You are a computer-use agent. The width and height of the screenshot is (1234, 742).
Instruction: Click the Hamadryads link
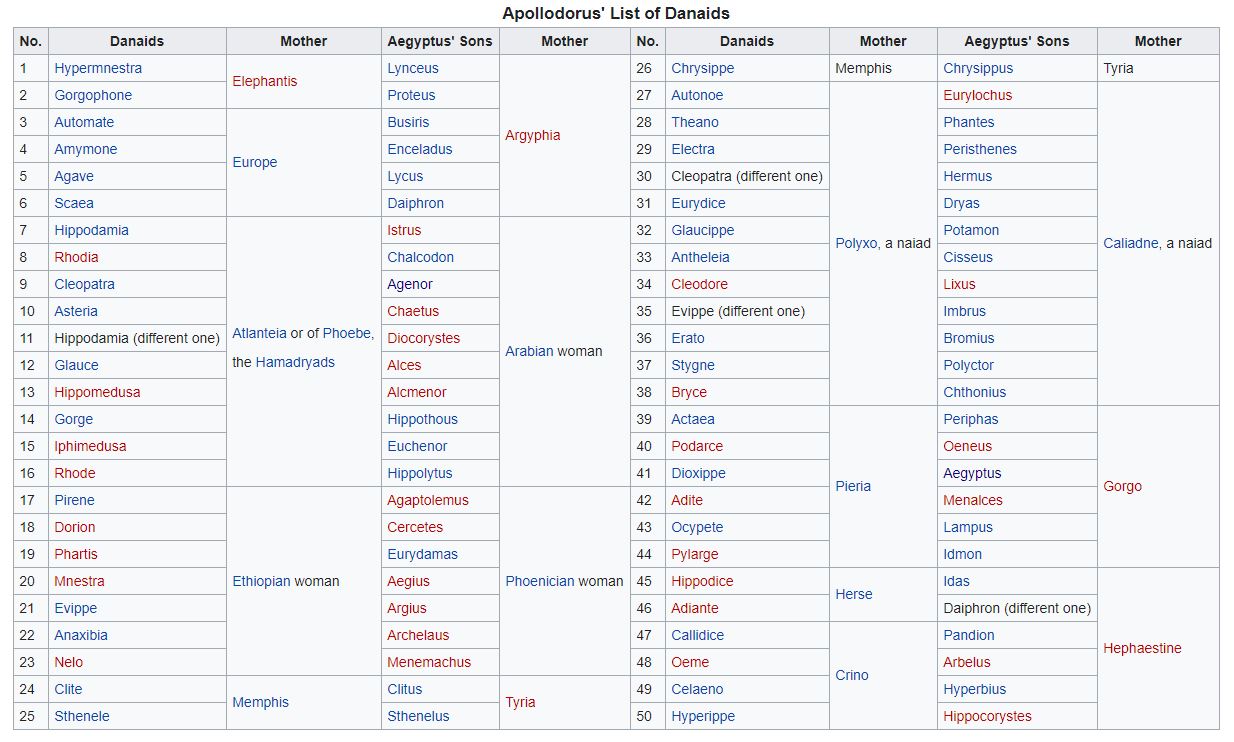click(295, 362)
